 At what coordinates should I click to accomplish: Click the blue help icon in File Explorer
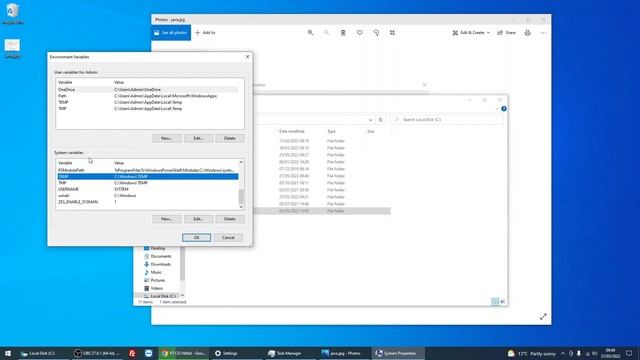[504, 109]
